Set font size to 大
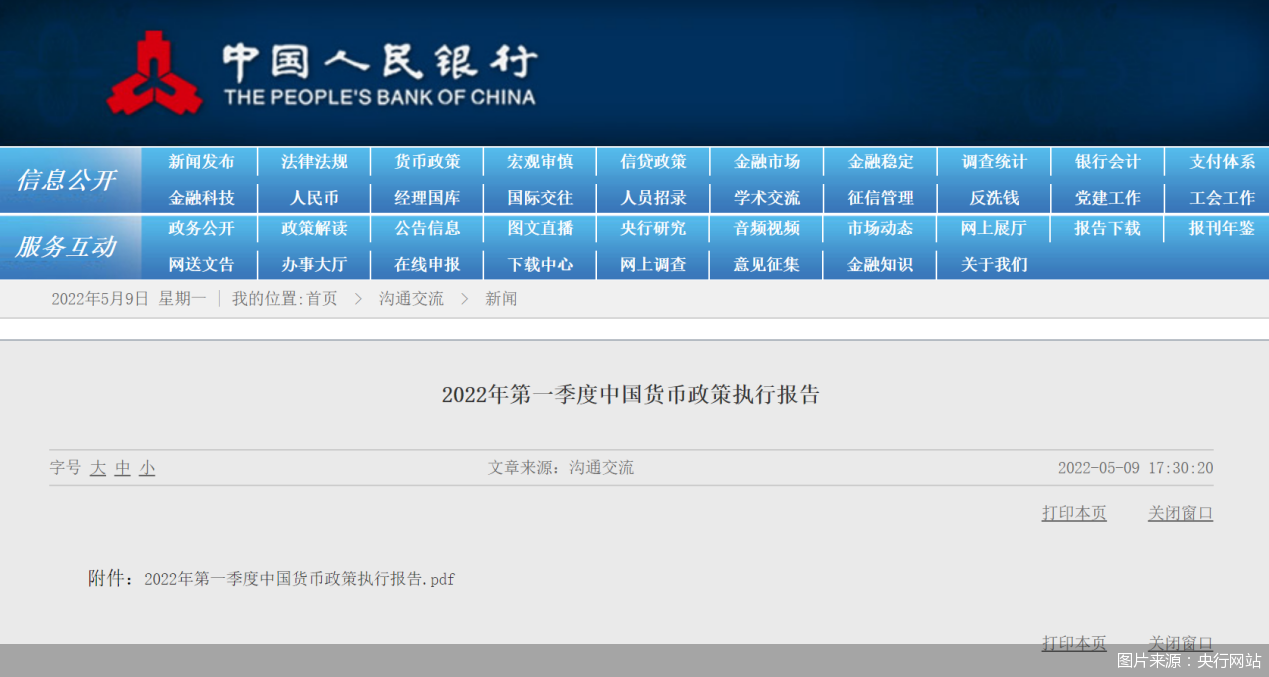The height and width of the screenshot is (677, 1269). (x=98, y=468)
